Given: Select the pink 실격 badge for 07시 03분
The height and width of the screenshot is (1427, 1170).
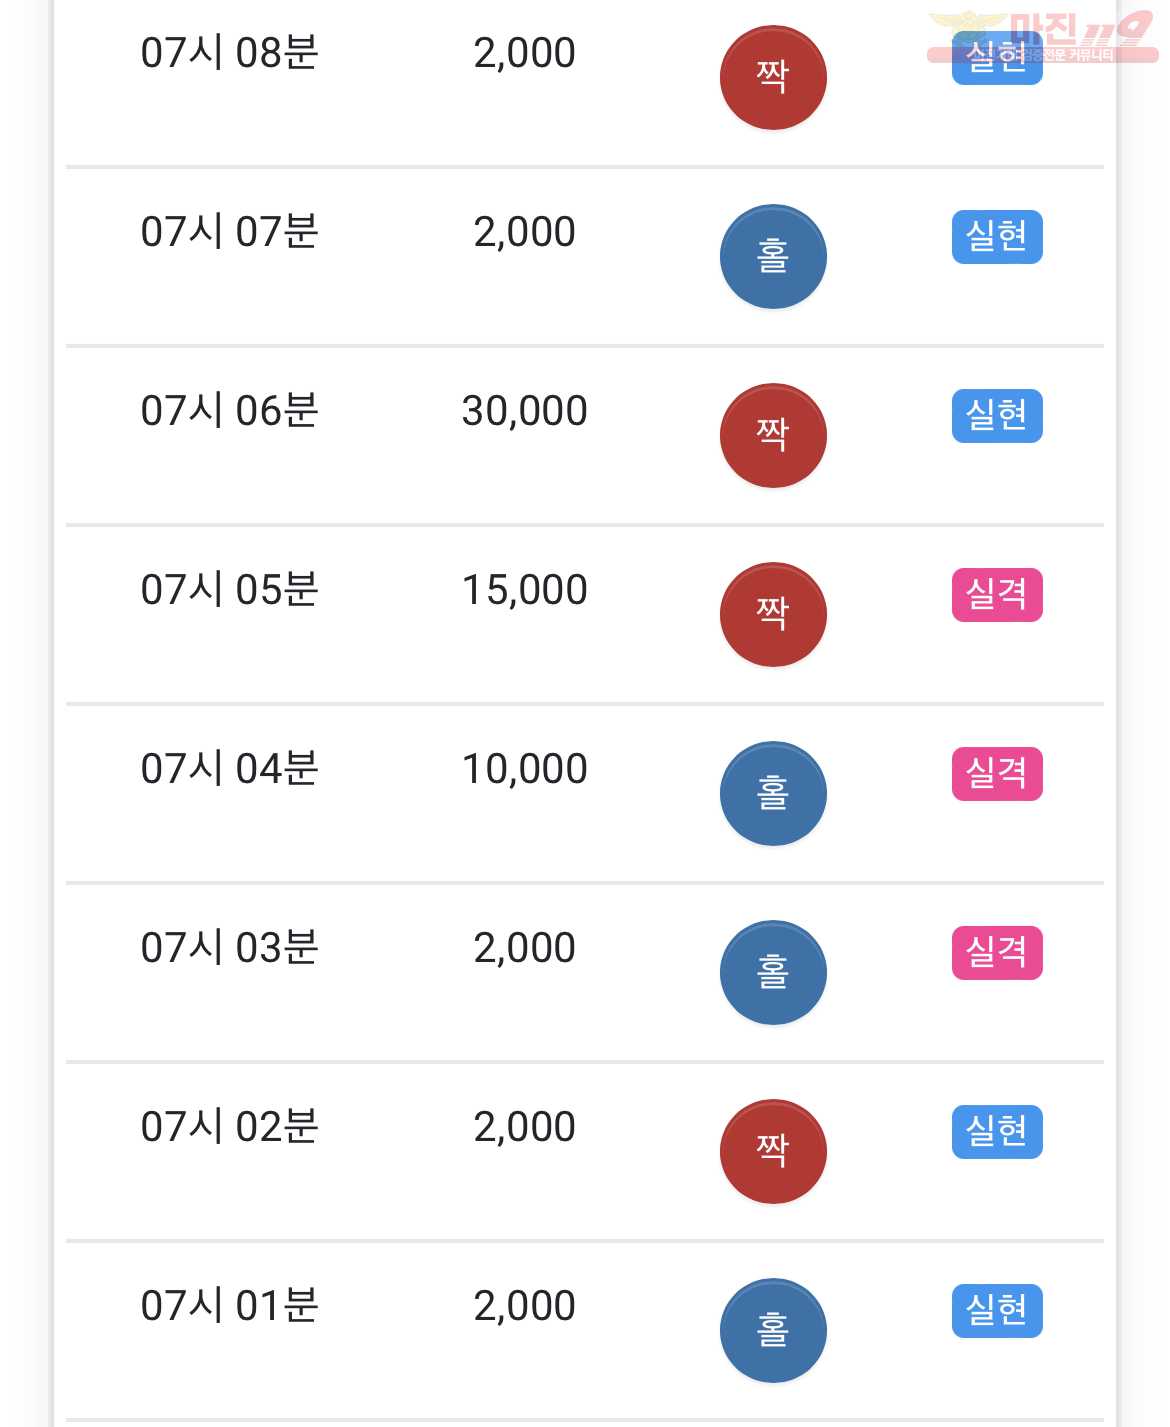Looking at the screenshot, I should 997,953.
